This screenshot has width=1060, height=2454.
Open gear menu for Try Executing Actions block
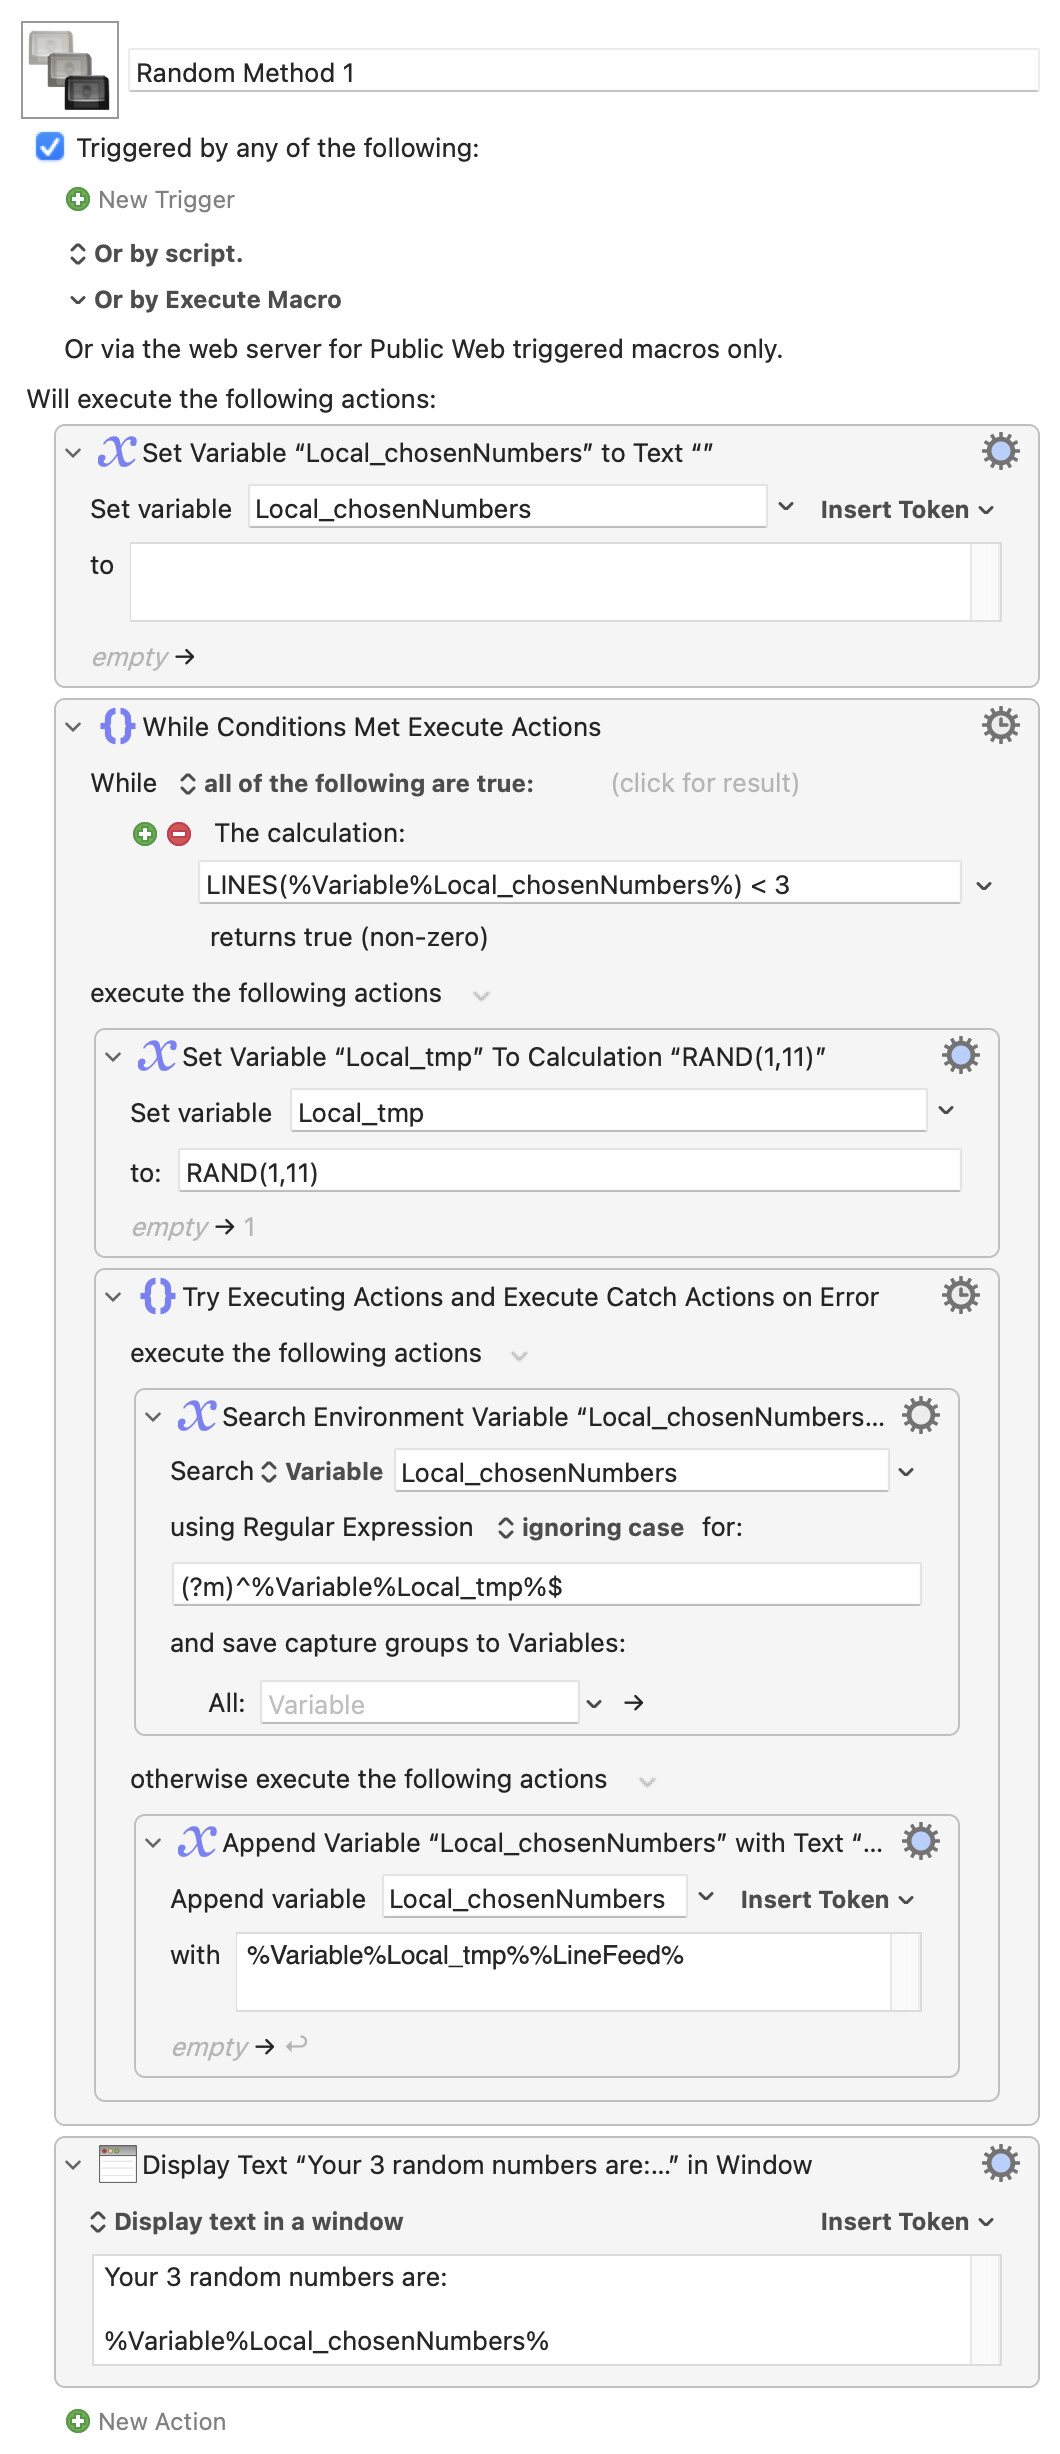pos(960,1296)
